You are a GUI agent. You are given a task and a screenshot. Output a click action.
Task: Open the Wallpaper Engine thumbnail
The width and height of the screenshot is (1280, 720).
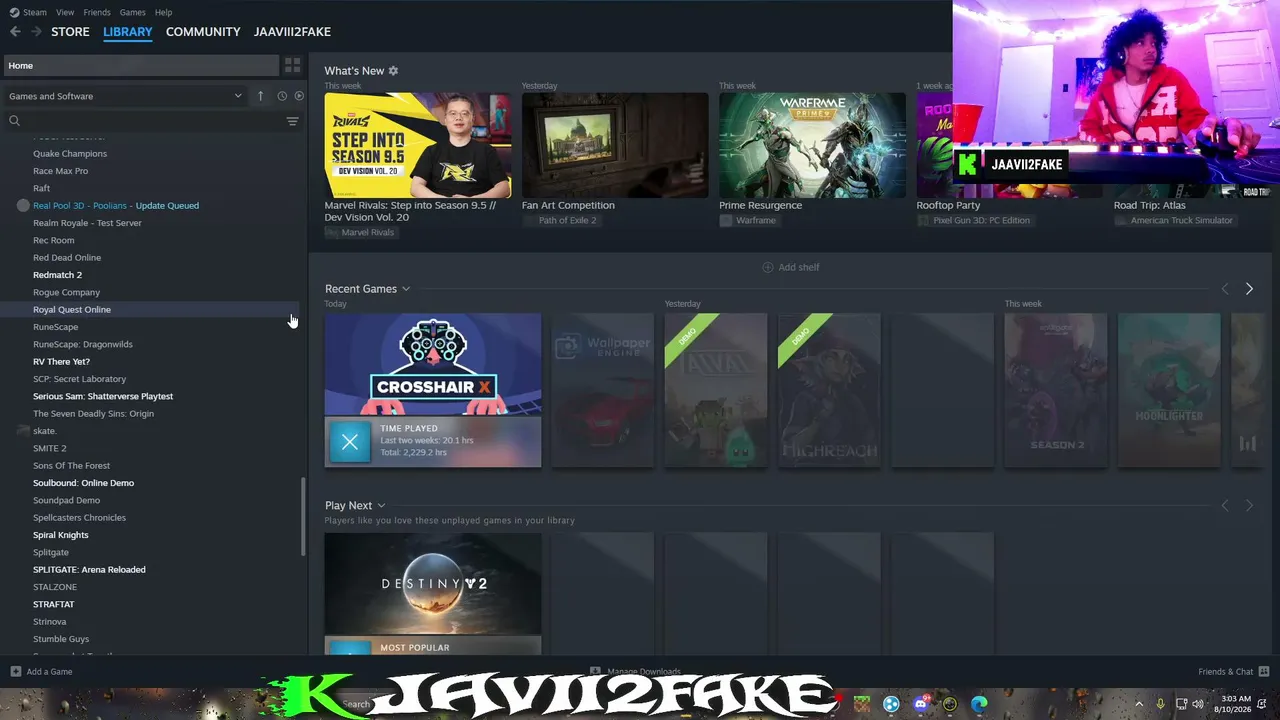click(x=602, y=390)
